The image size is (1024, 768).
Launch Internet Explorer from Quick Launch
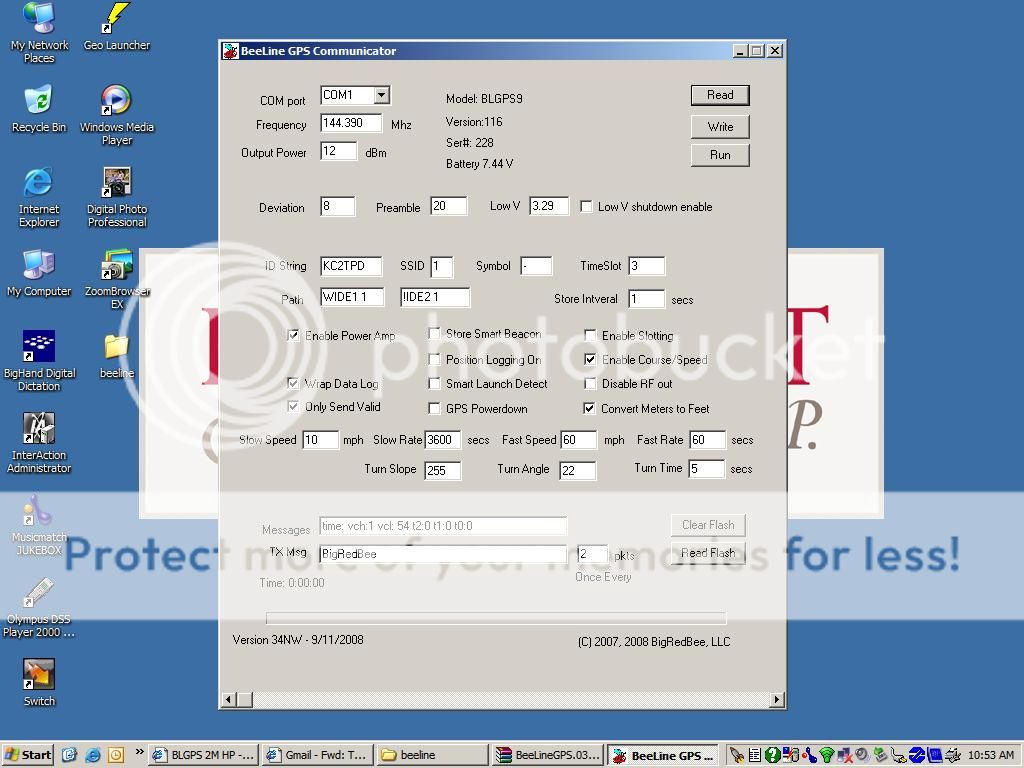(93, 755)
